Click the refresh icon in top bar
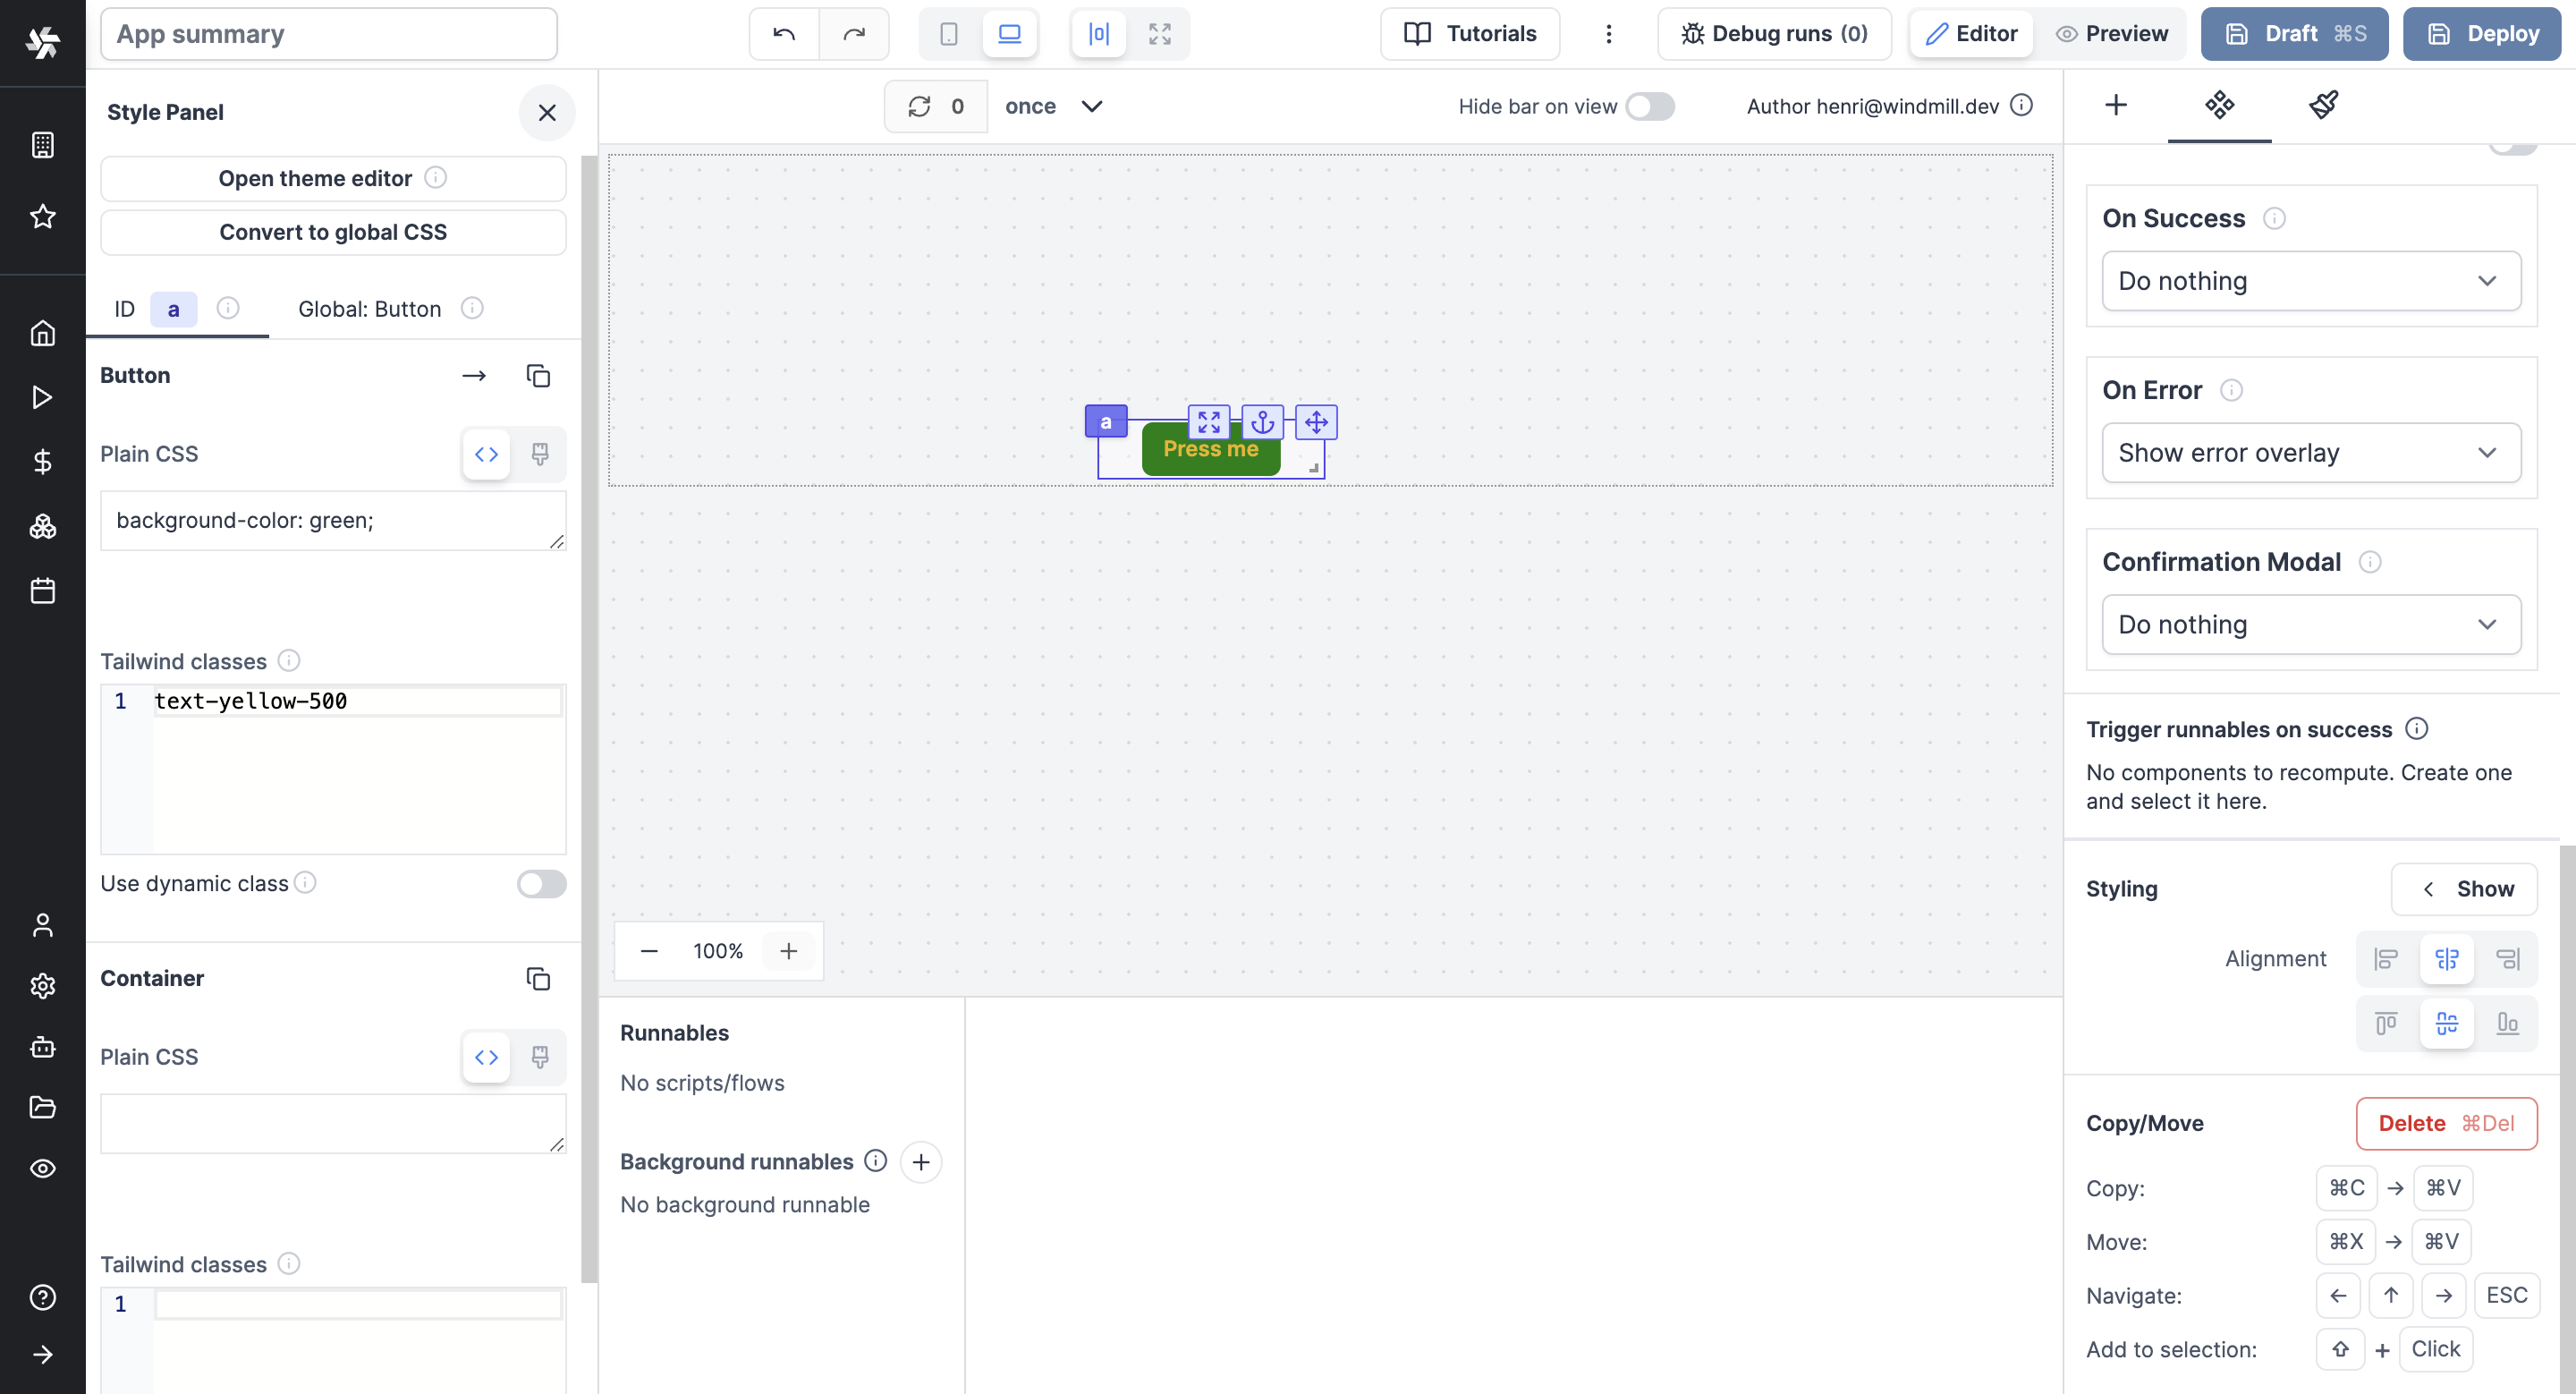 (919, 106)
